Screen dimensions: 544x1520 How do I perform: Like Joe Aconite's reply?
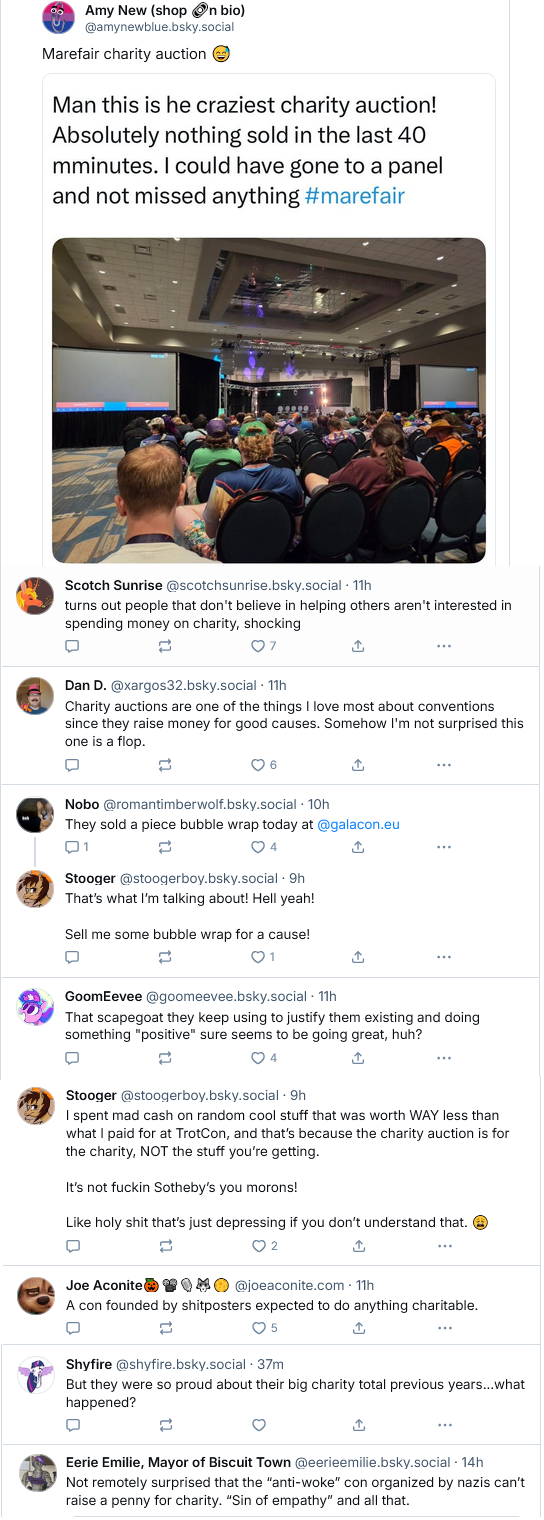(x=258, y=1328)
